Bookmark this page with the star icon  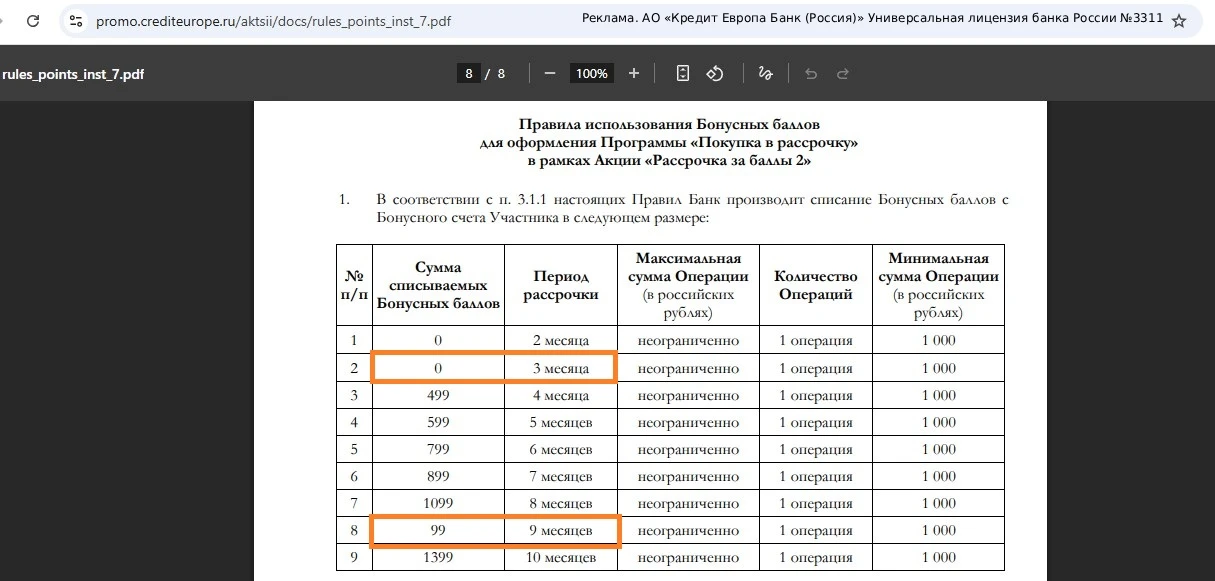[1179, 21]
